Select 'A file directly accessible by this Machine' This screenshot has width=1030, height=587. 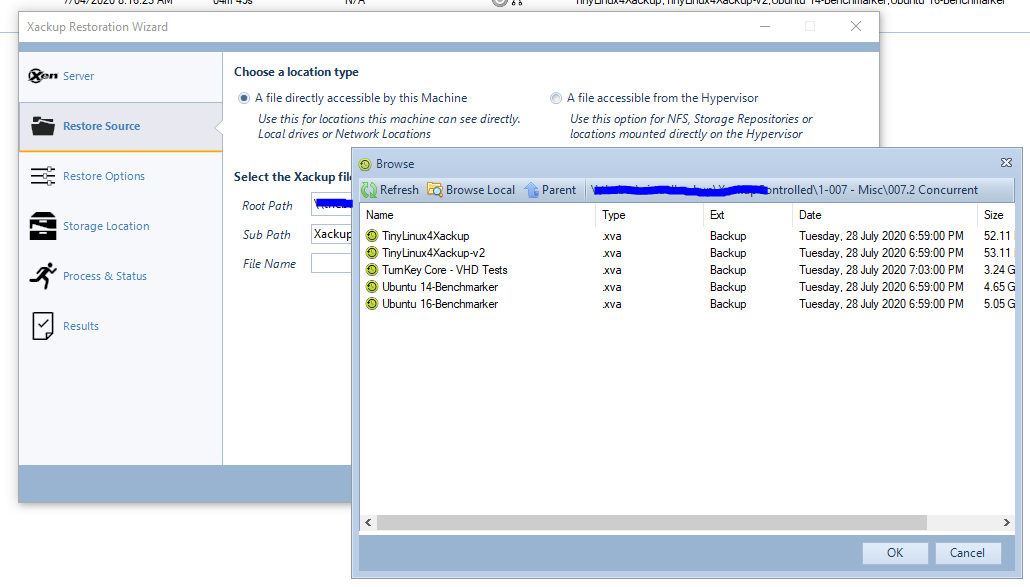[244, 98]
